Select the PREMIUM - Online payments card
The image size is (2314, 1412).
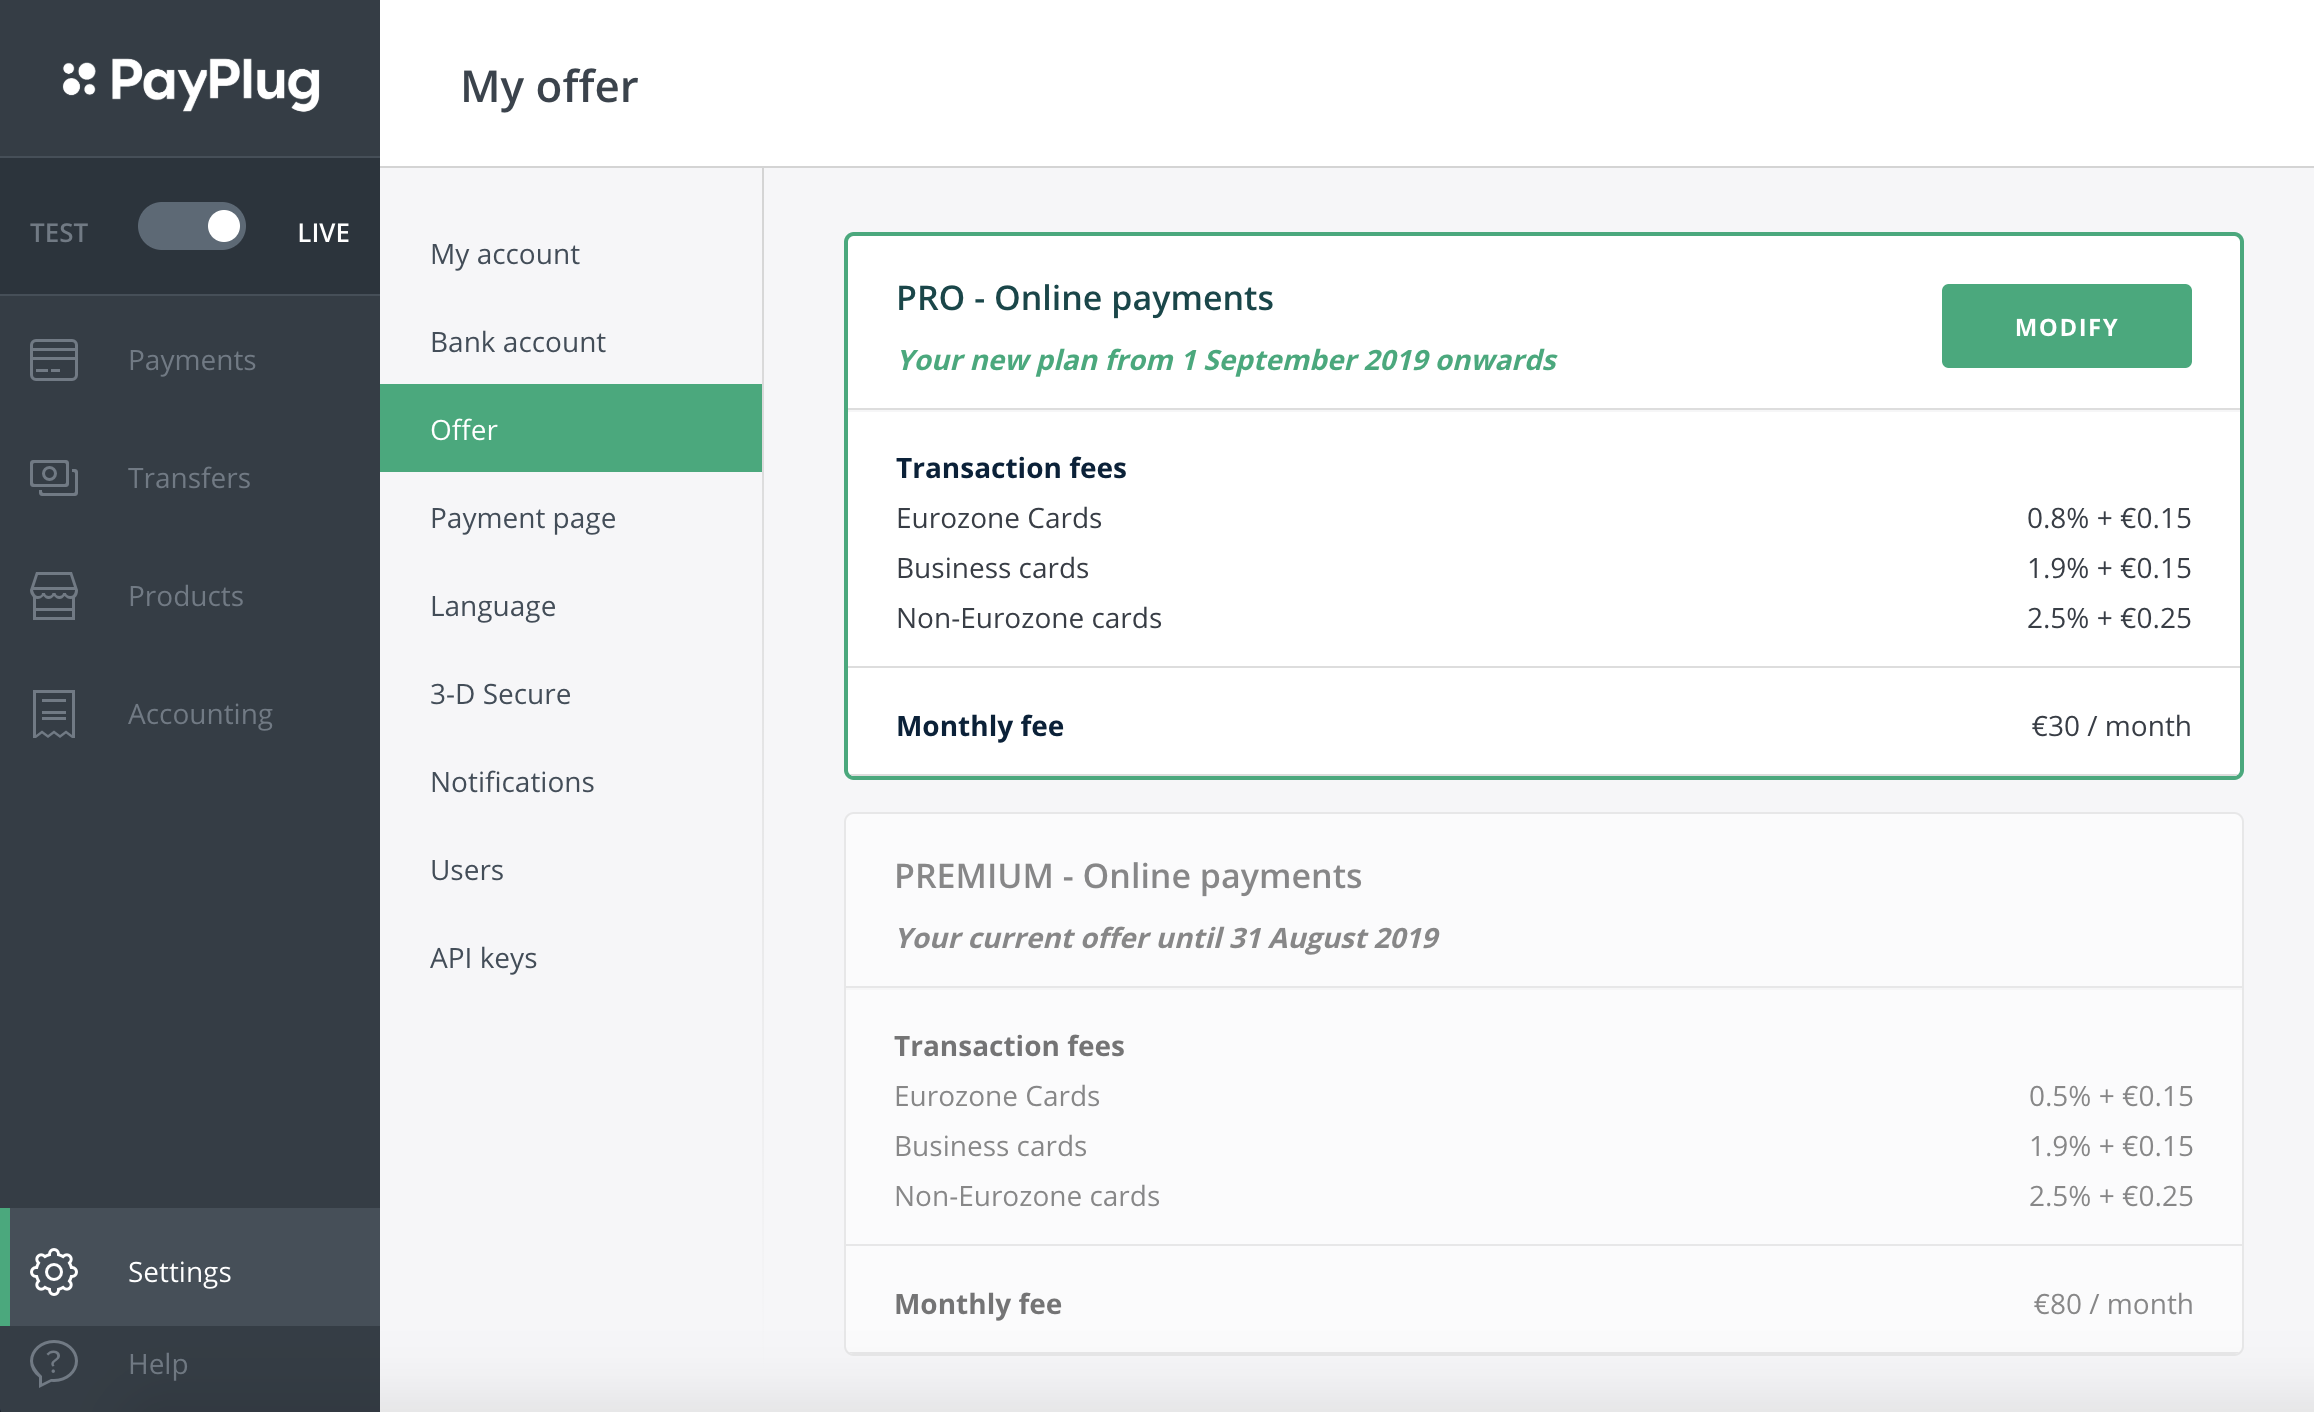1544,1084
